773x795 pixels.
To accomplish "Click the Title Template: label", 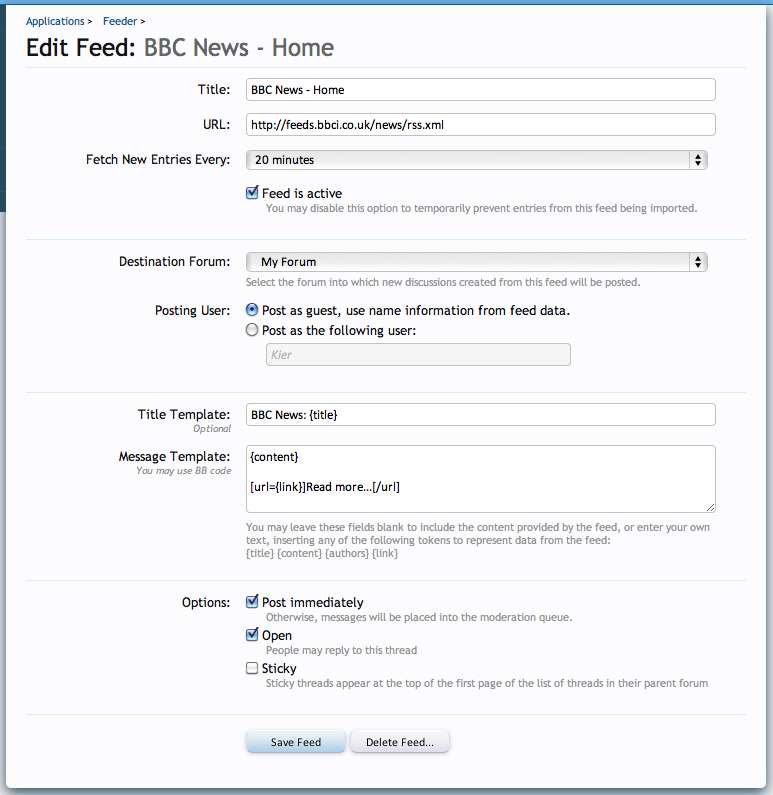I will click(183, 414).
